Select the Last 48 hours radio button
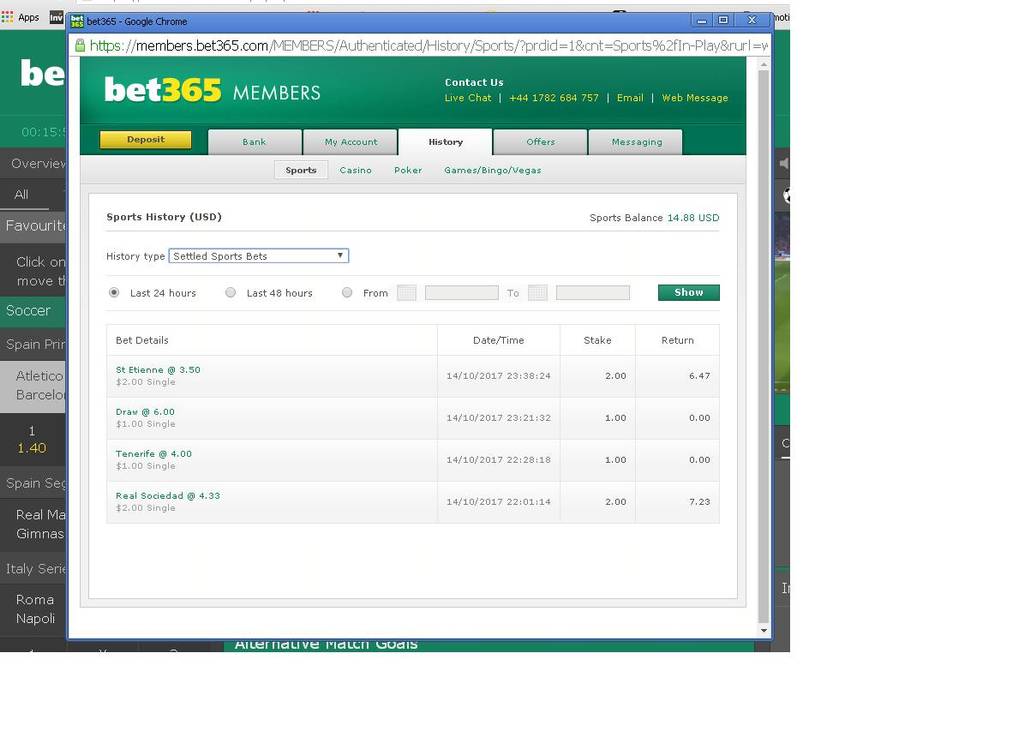Screen dimensions: 1024x737 pyautogui.click(x=231, y=292)
